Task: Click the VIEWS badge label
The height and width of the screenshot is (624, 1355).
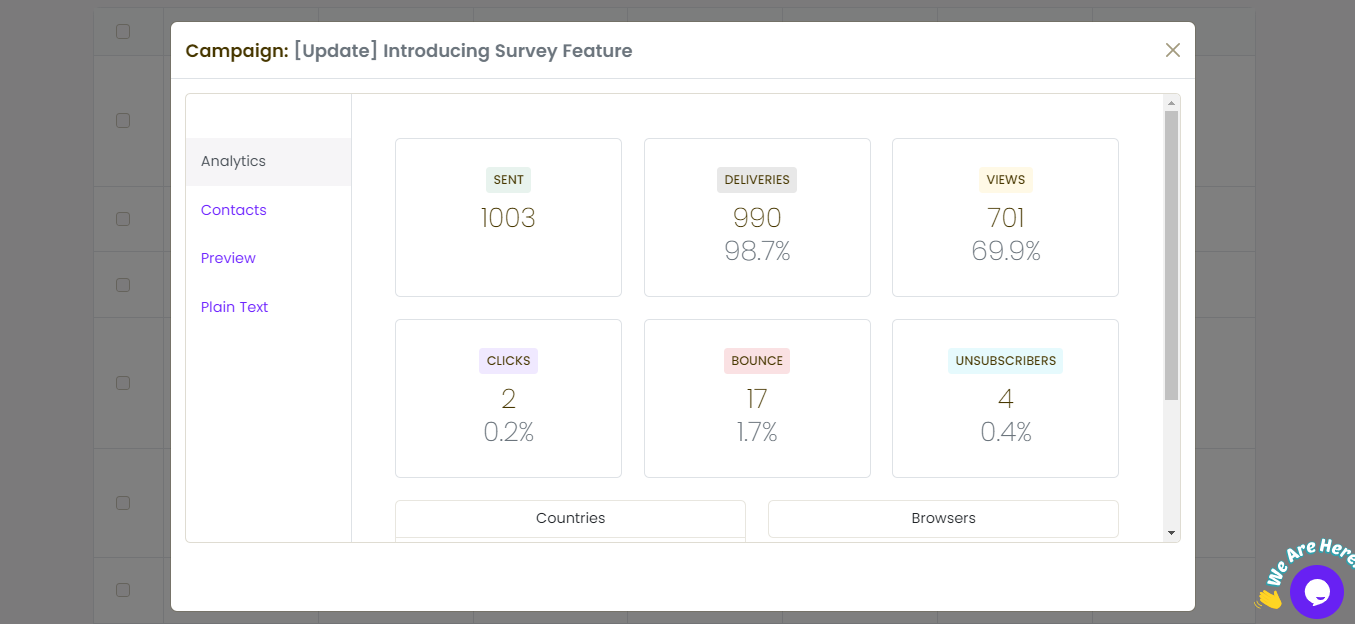Action: pos(1005,180)
